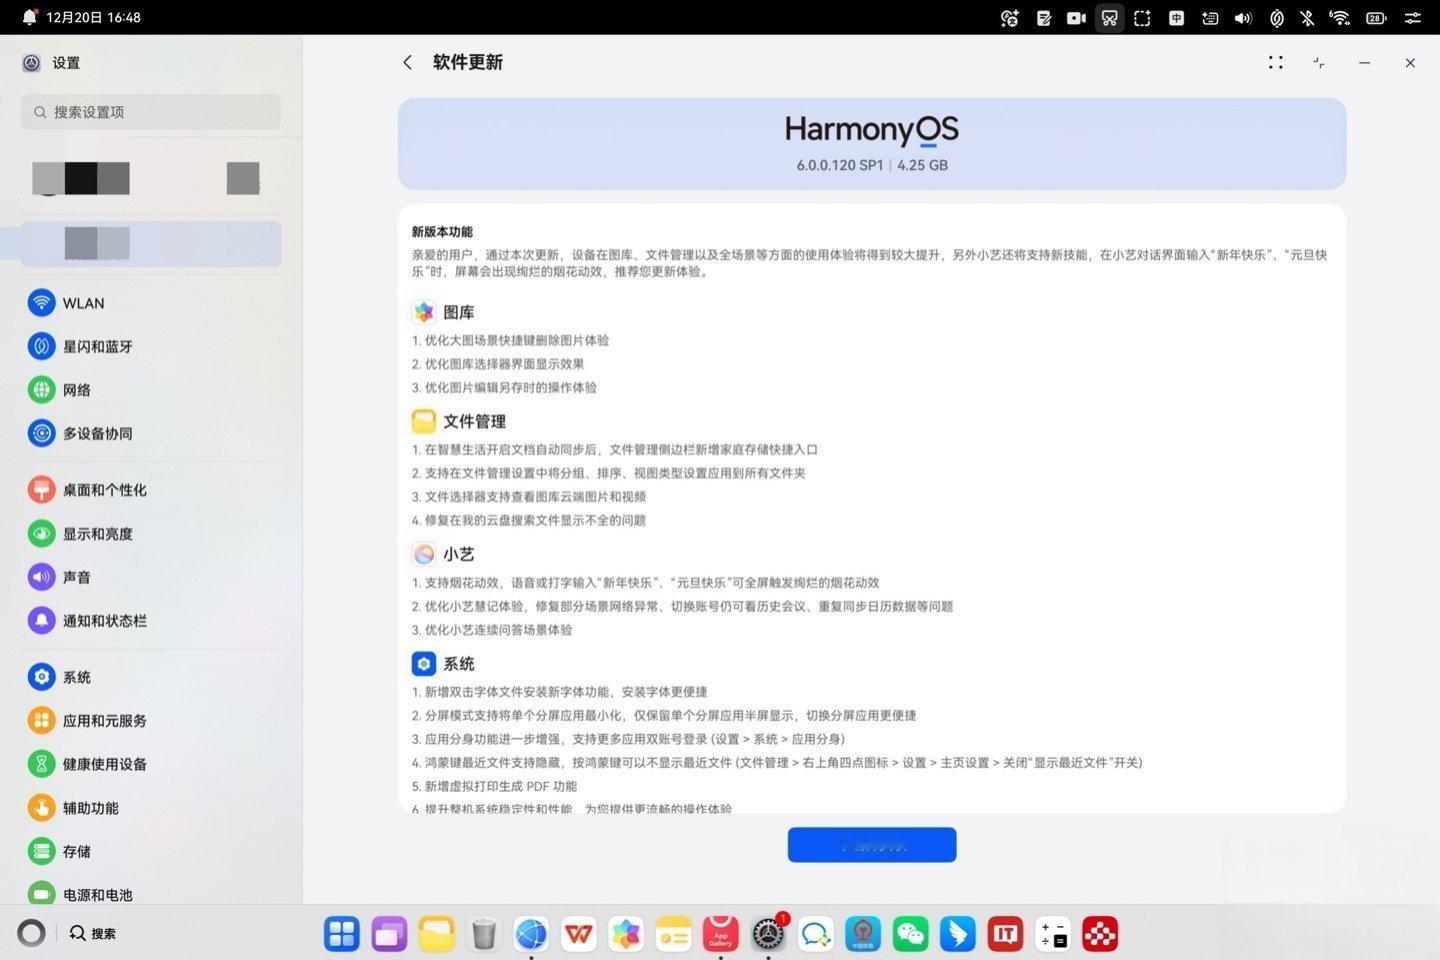Click the 搜索 button in the taskbar
This screenshot has width=1440, height=960.
tap(93, 933)
